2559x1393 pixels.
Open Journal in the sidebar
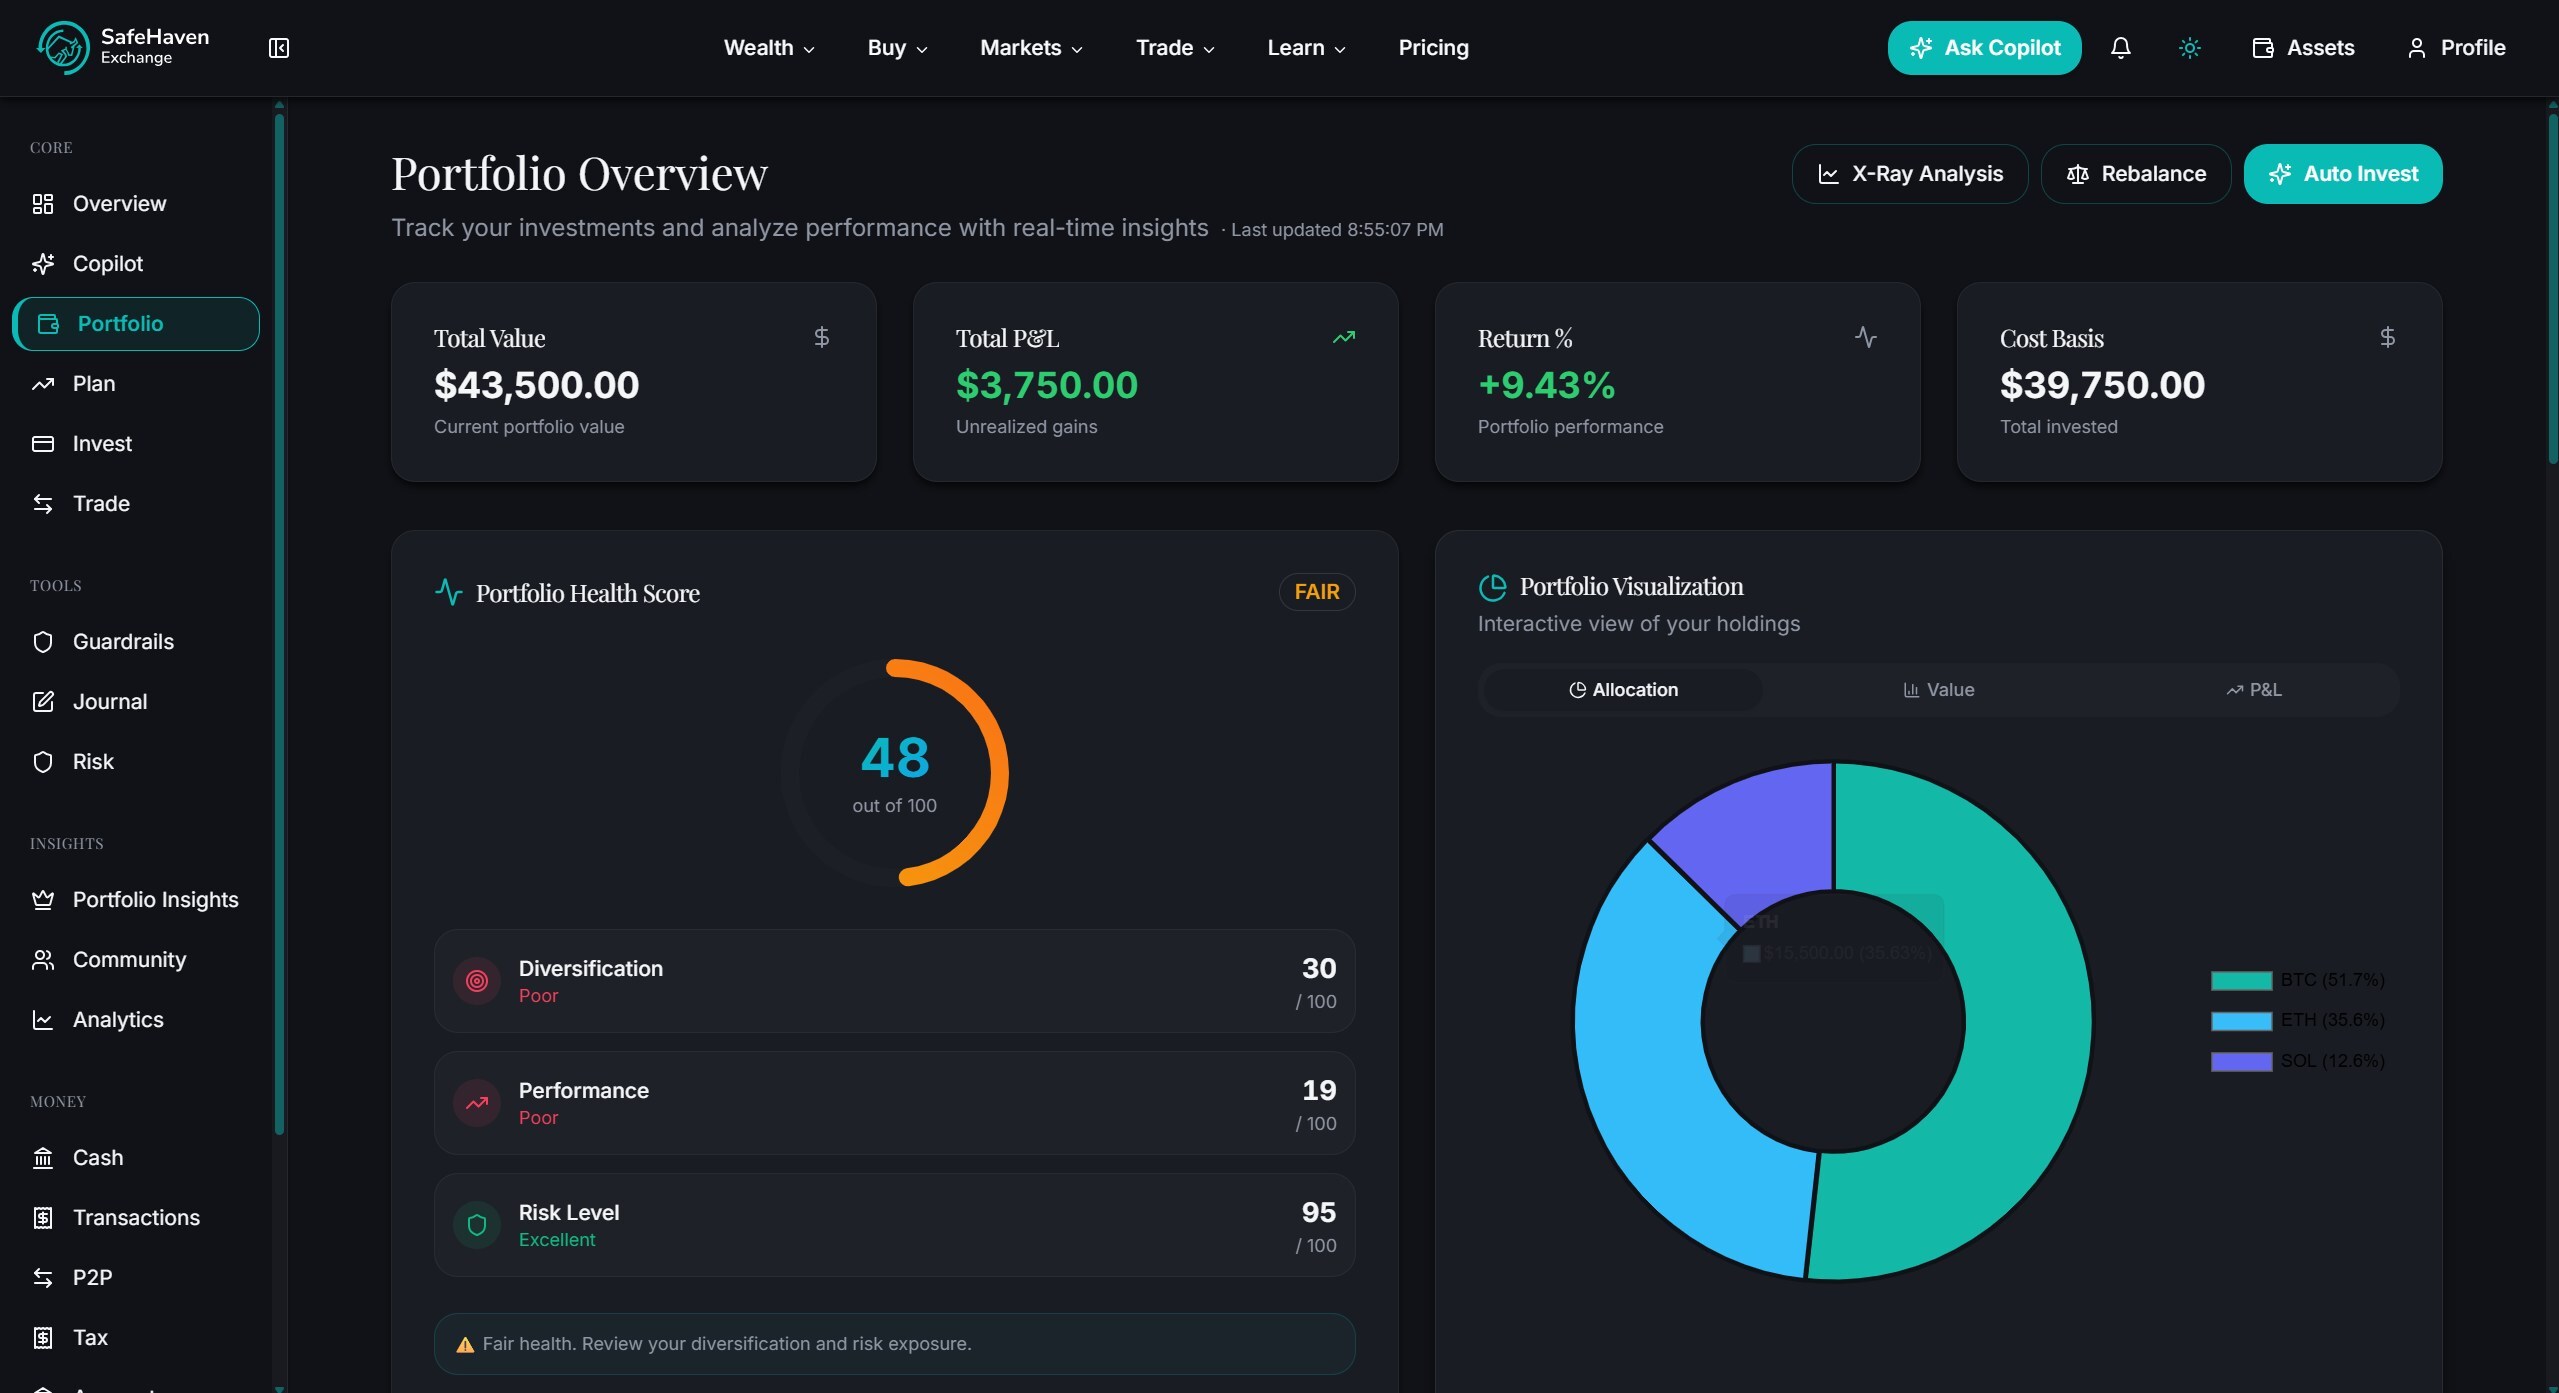click(110, 701)
